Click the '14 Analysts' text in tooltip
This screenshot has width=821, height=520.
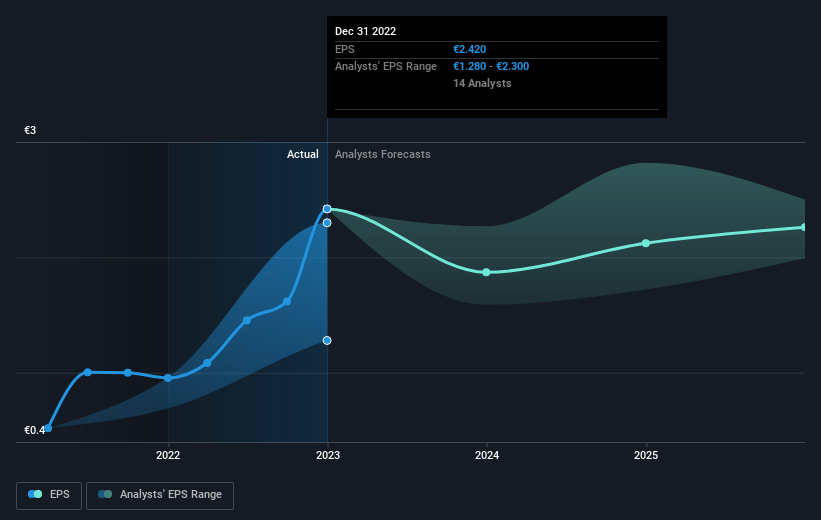coord(482,83)
